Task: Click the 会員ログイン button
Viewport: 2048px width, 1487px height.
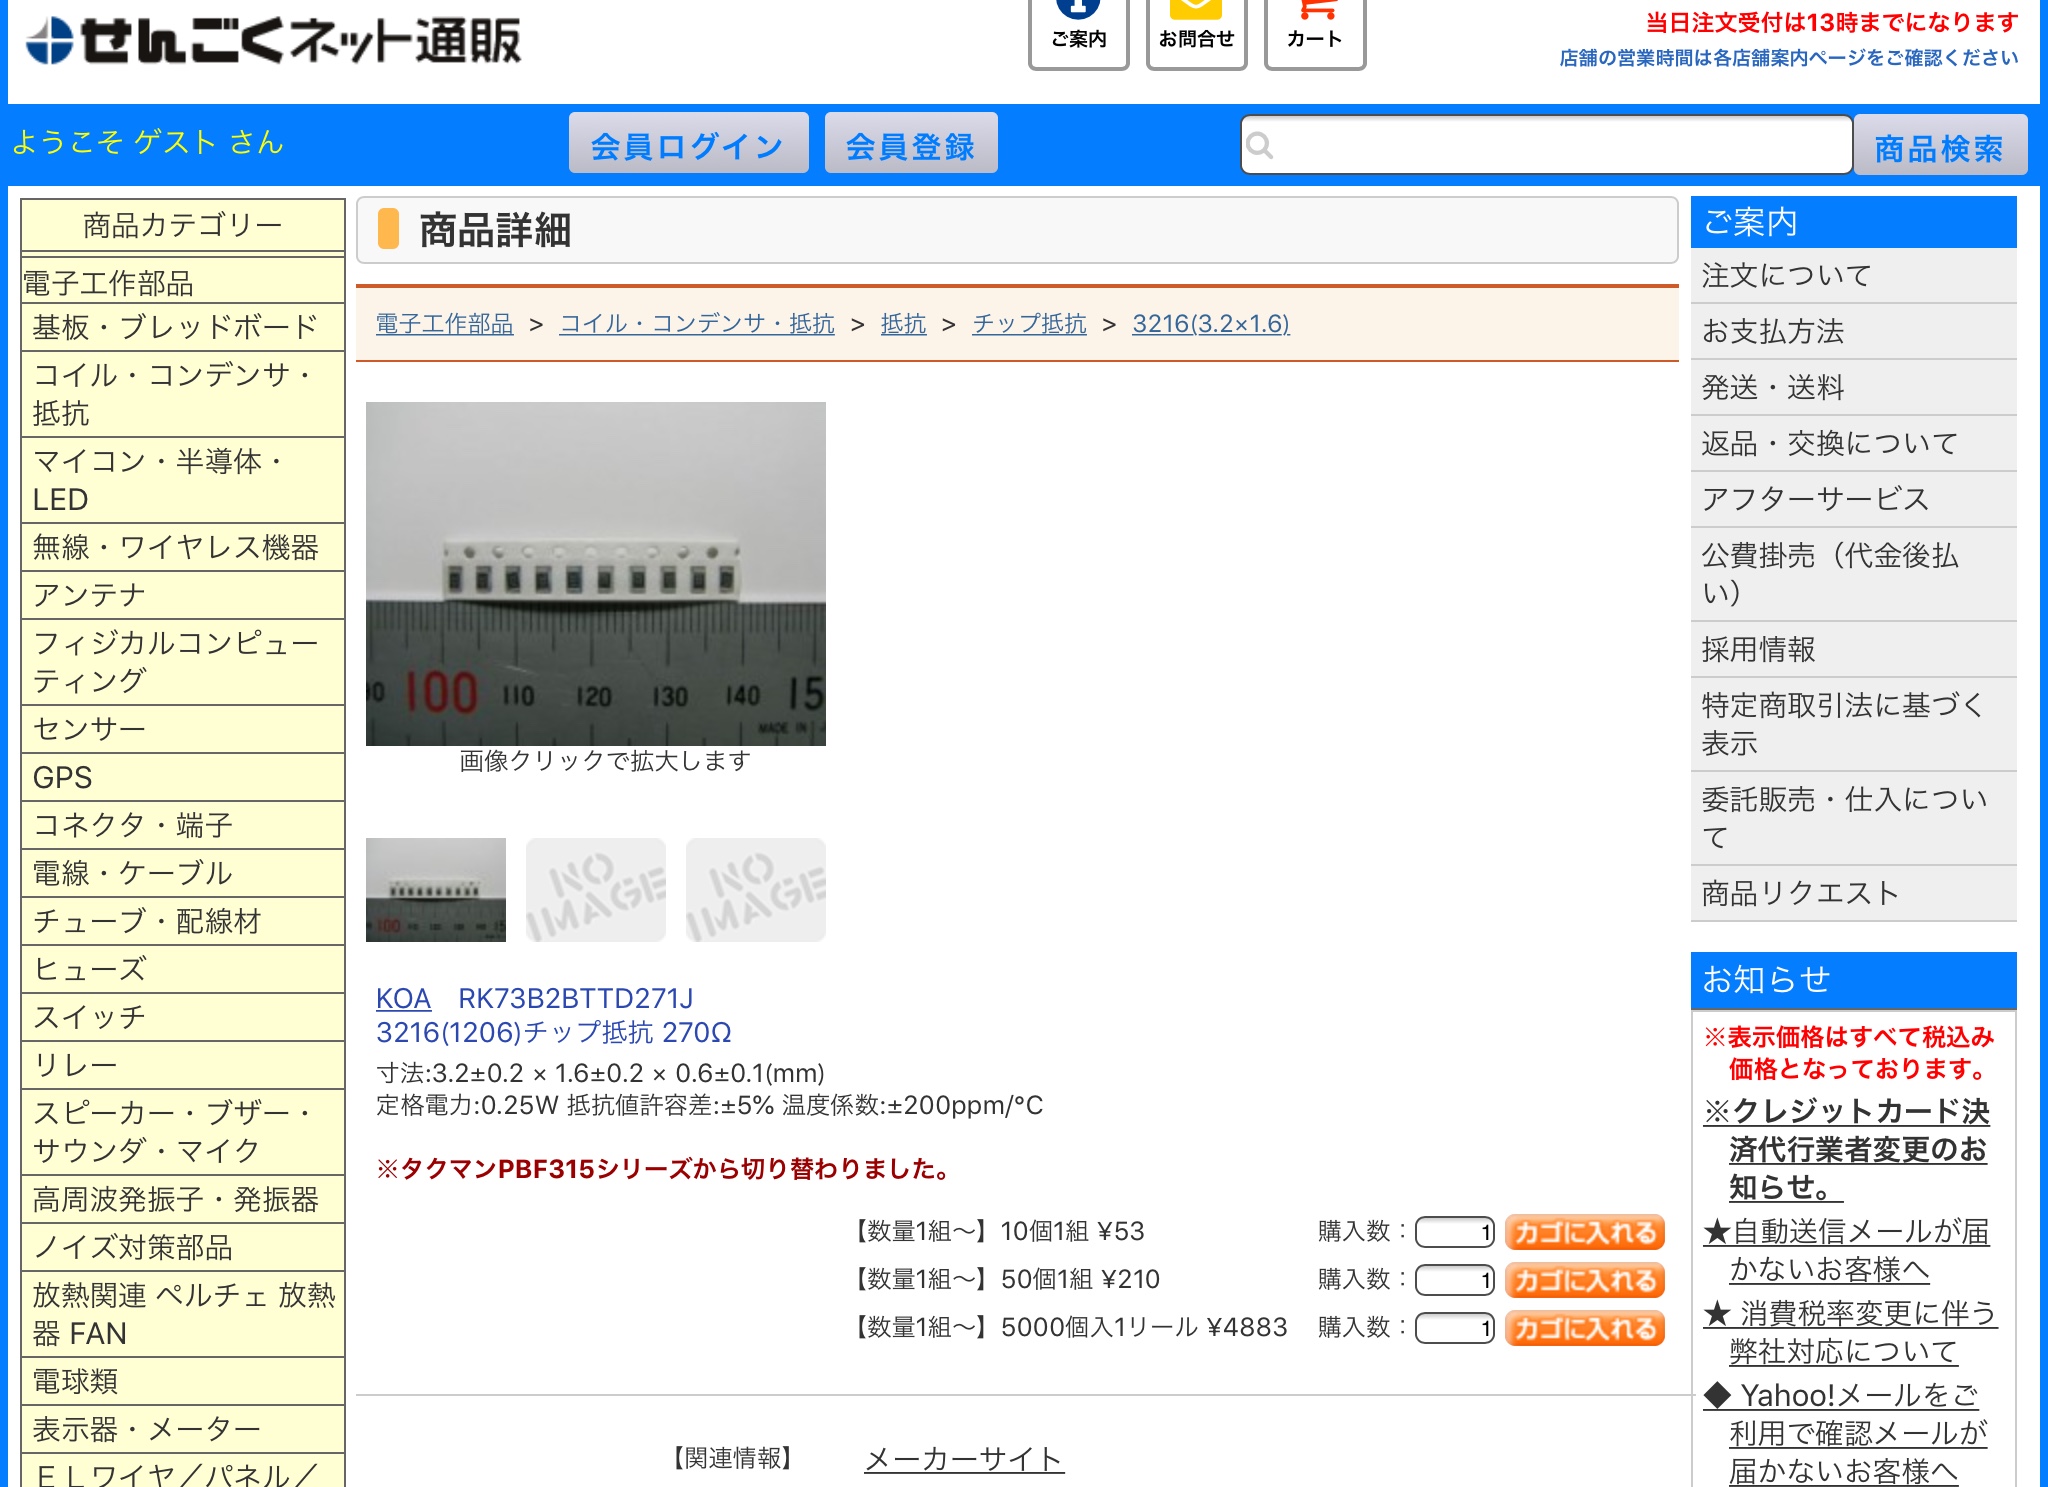Action: point(688,143)
